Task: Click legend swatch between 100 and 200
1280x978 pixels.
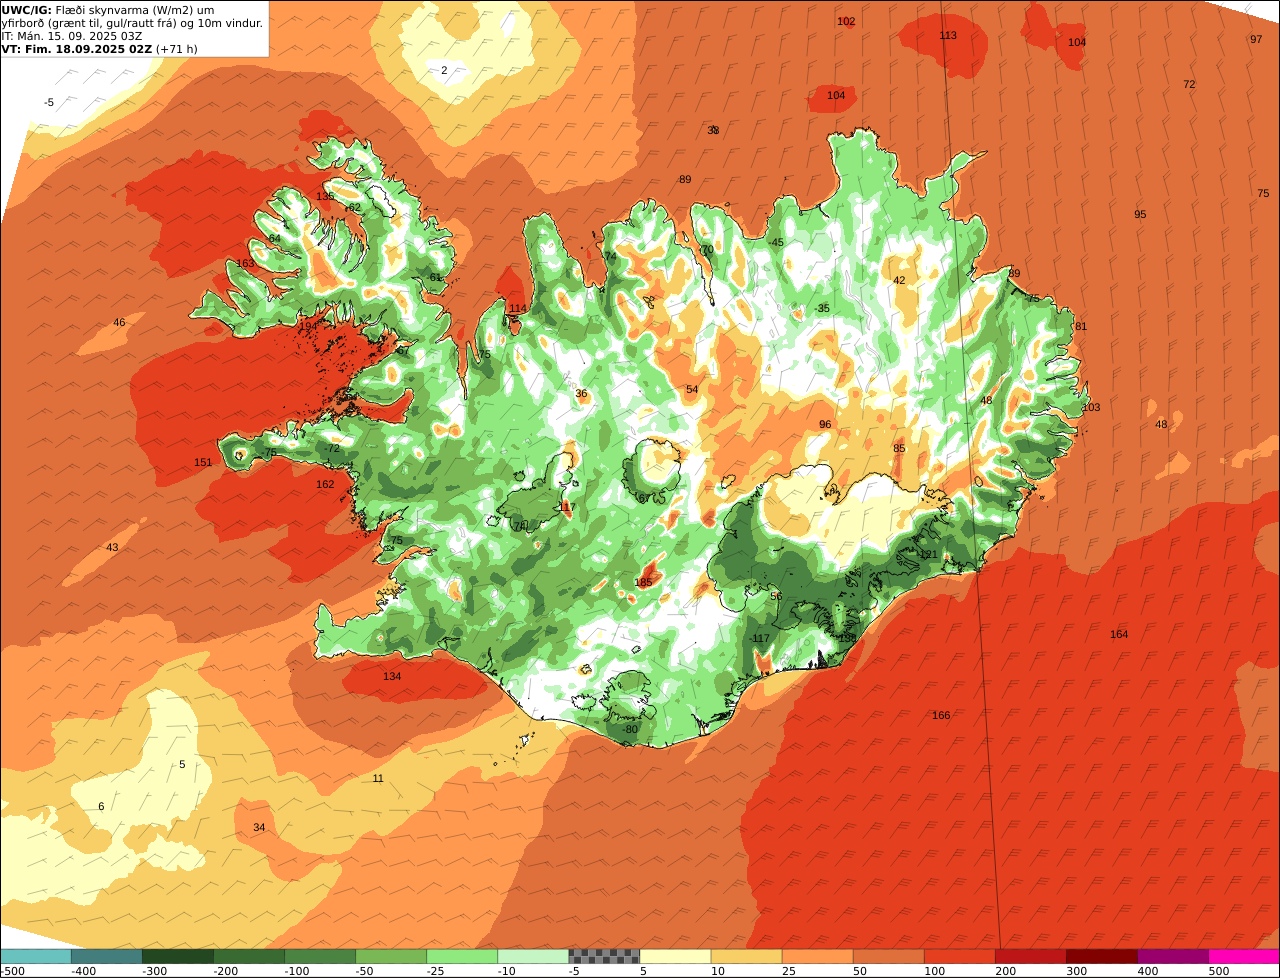Action: [x=958, y=956]
